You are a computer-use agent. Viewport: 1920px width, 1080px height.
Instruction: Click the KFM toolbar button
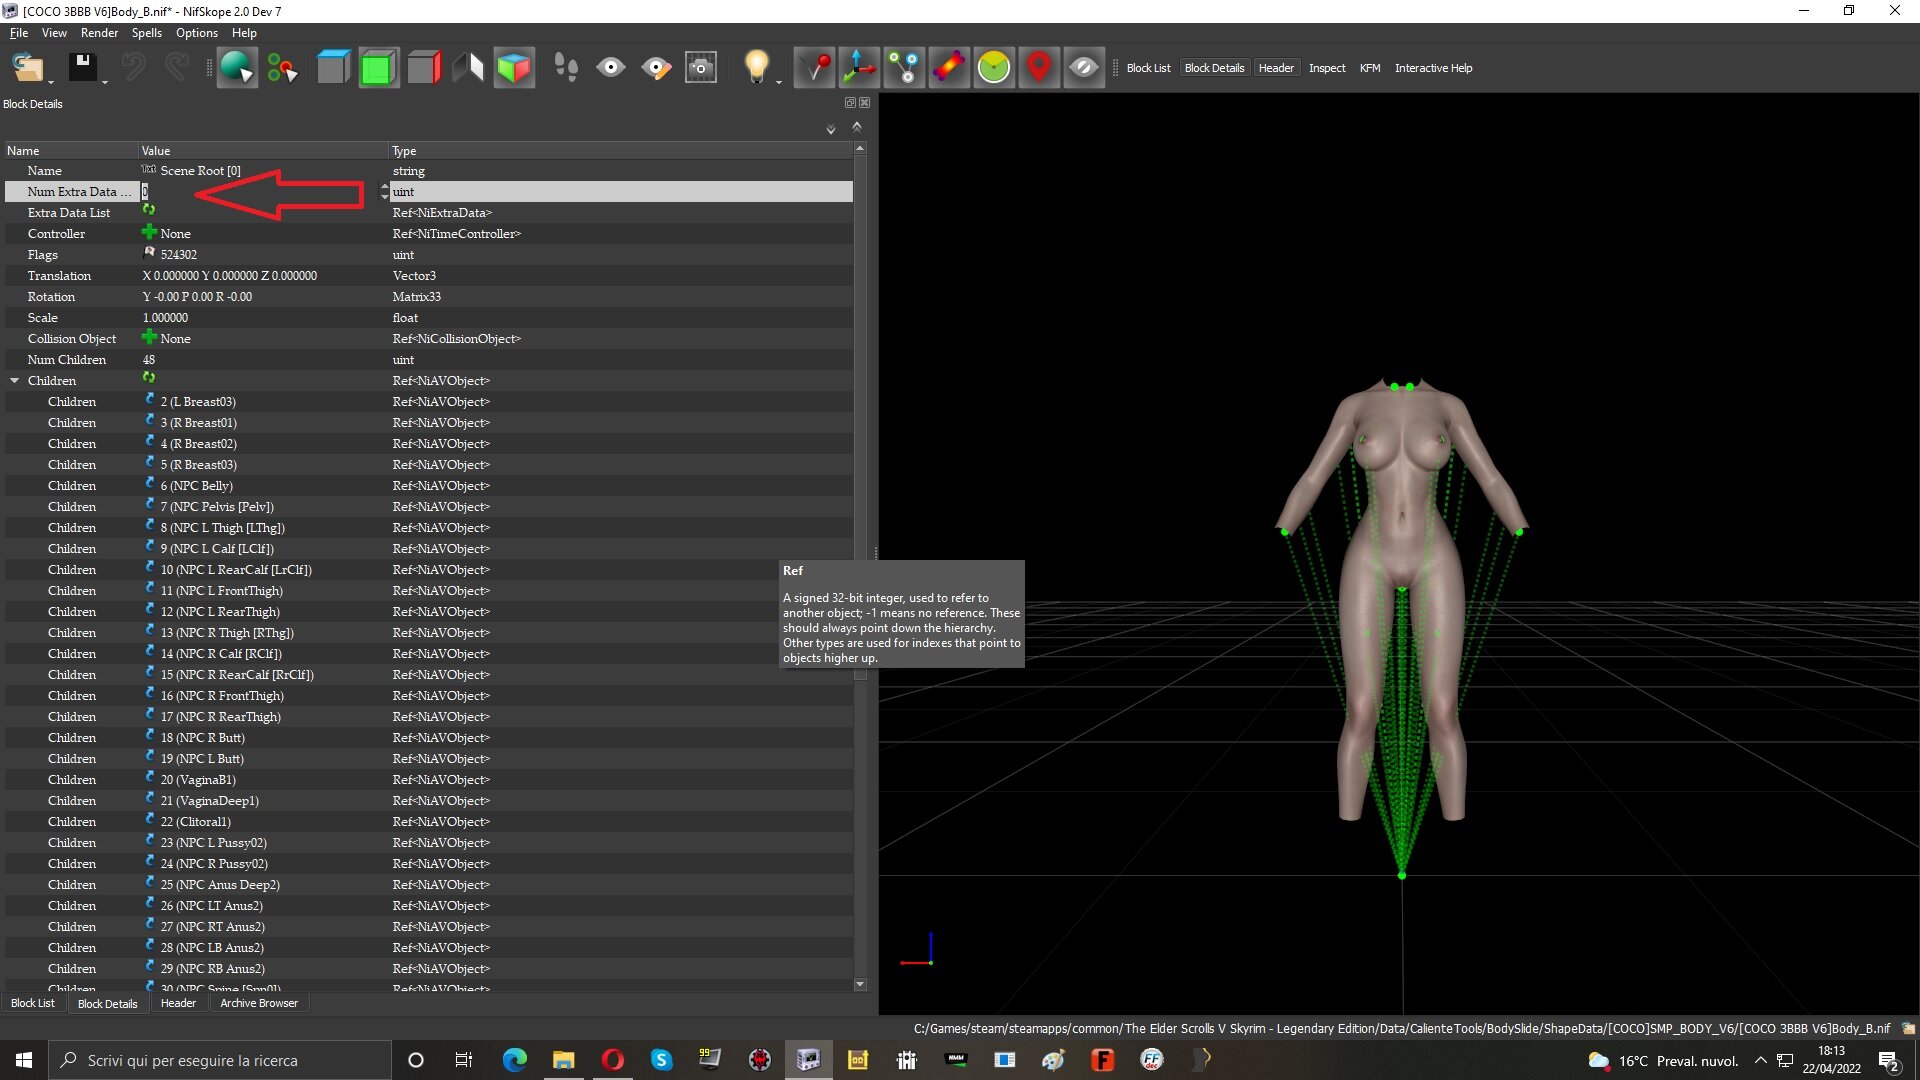coord(1369,68)
